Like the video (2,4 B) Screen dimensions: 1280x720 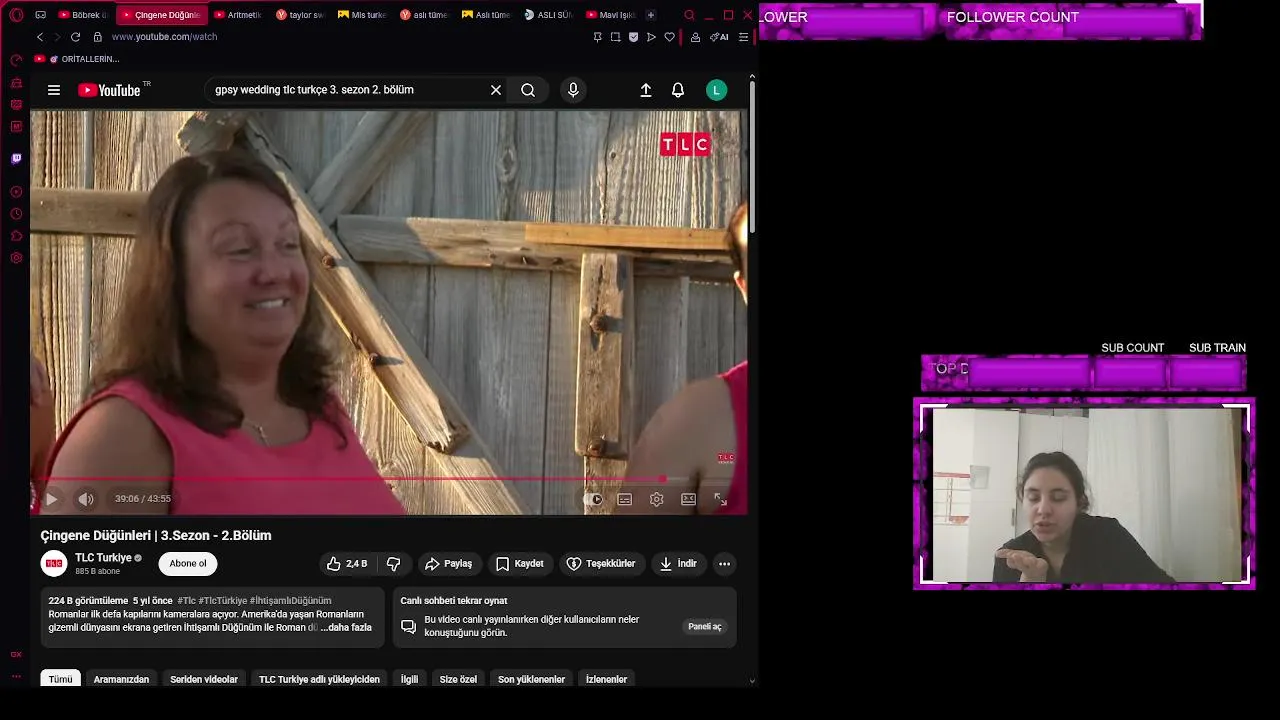tap(346, 564)
